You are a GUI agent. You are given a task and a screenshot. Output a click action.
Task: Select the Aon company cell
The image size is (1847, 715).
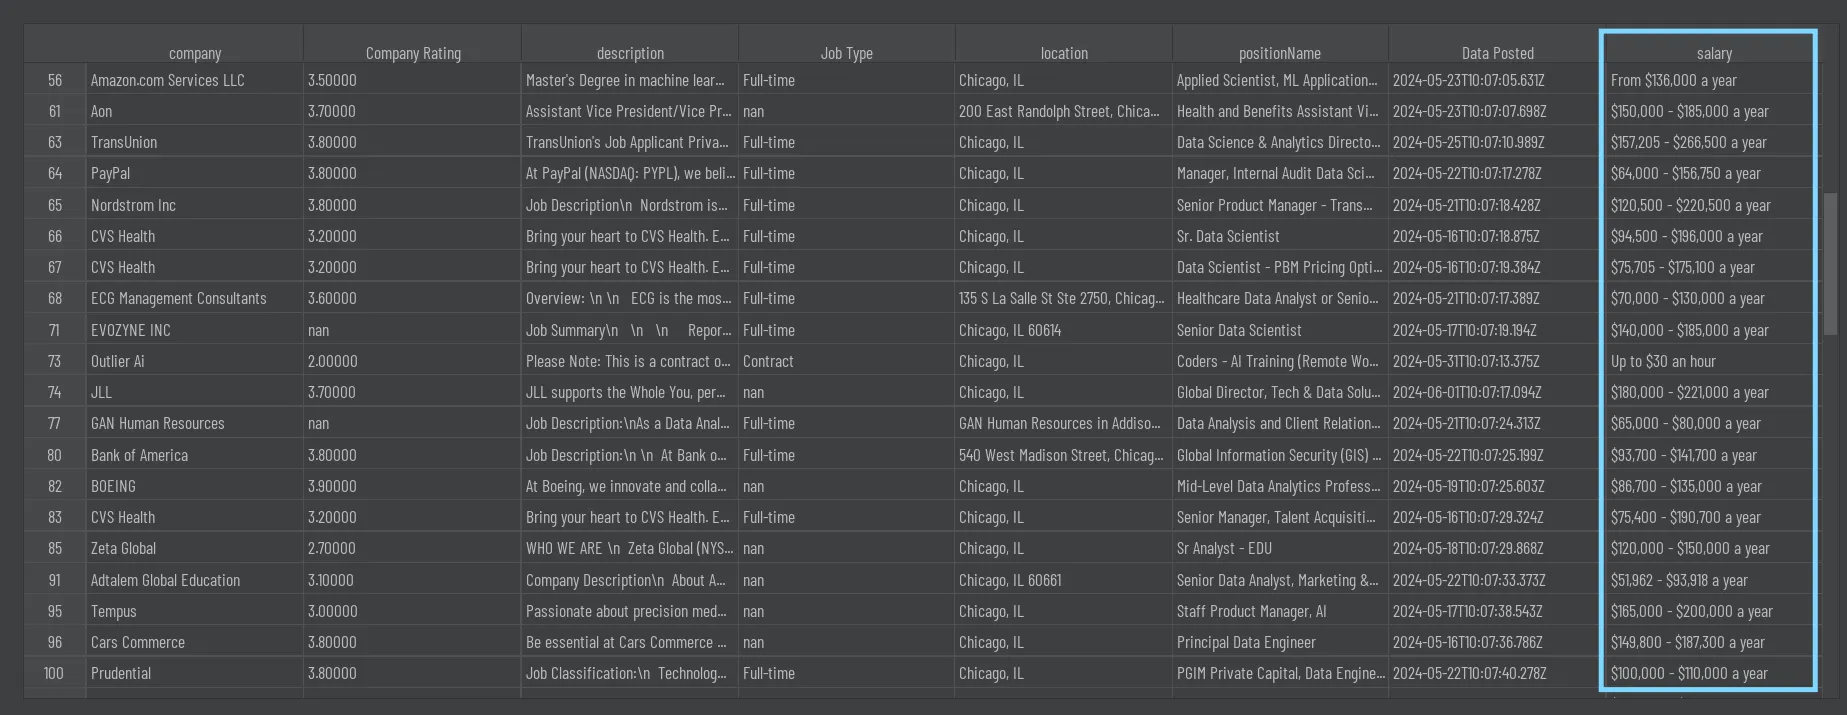[x=194, y=111]
